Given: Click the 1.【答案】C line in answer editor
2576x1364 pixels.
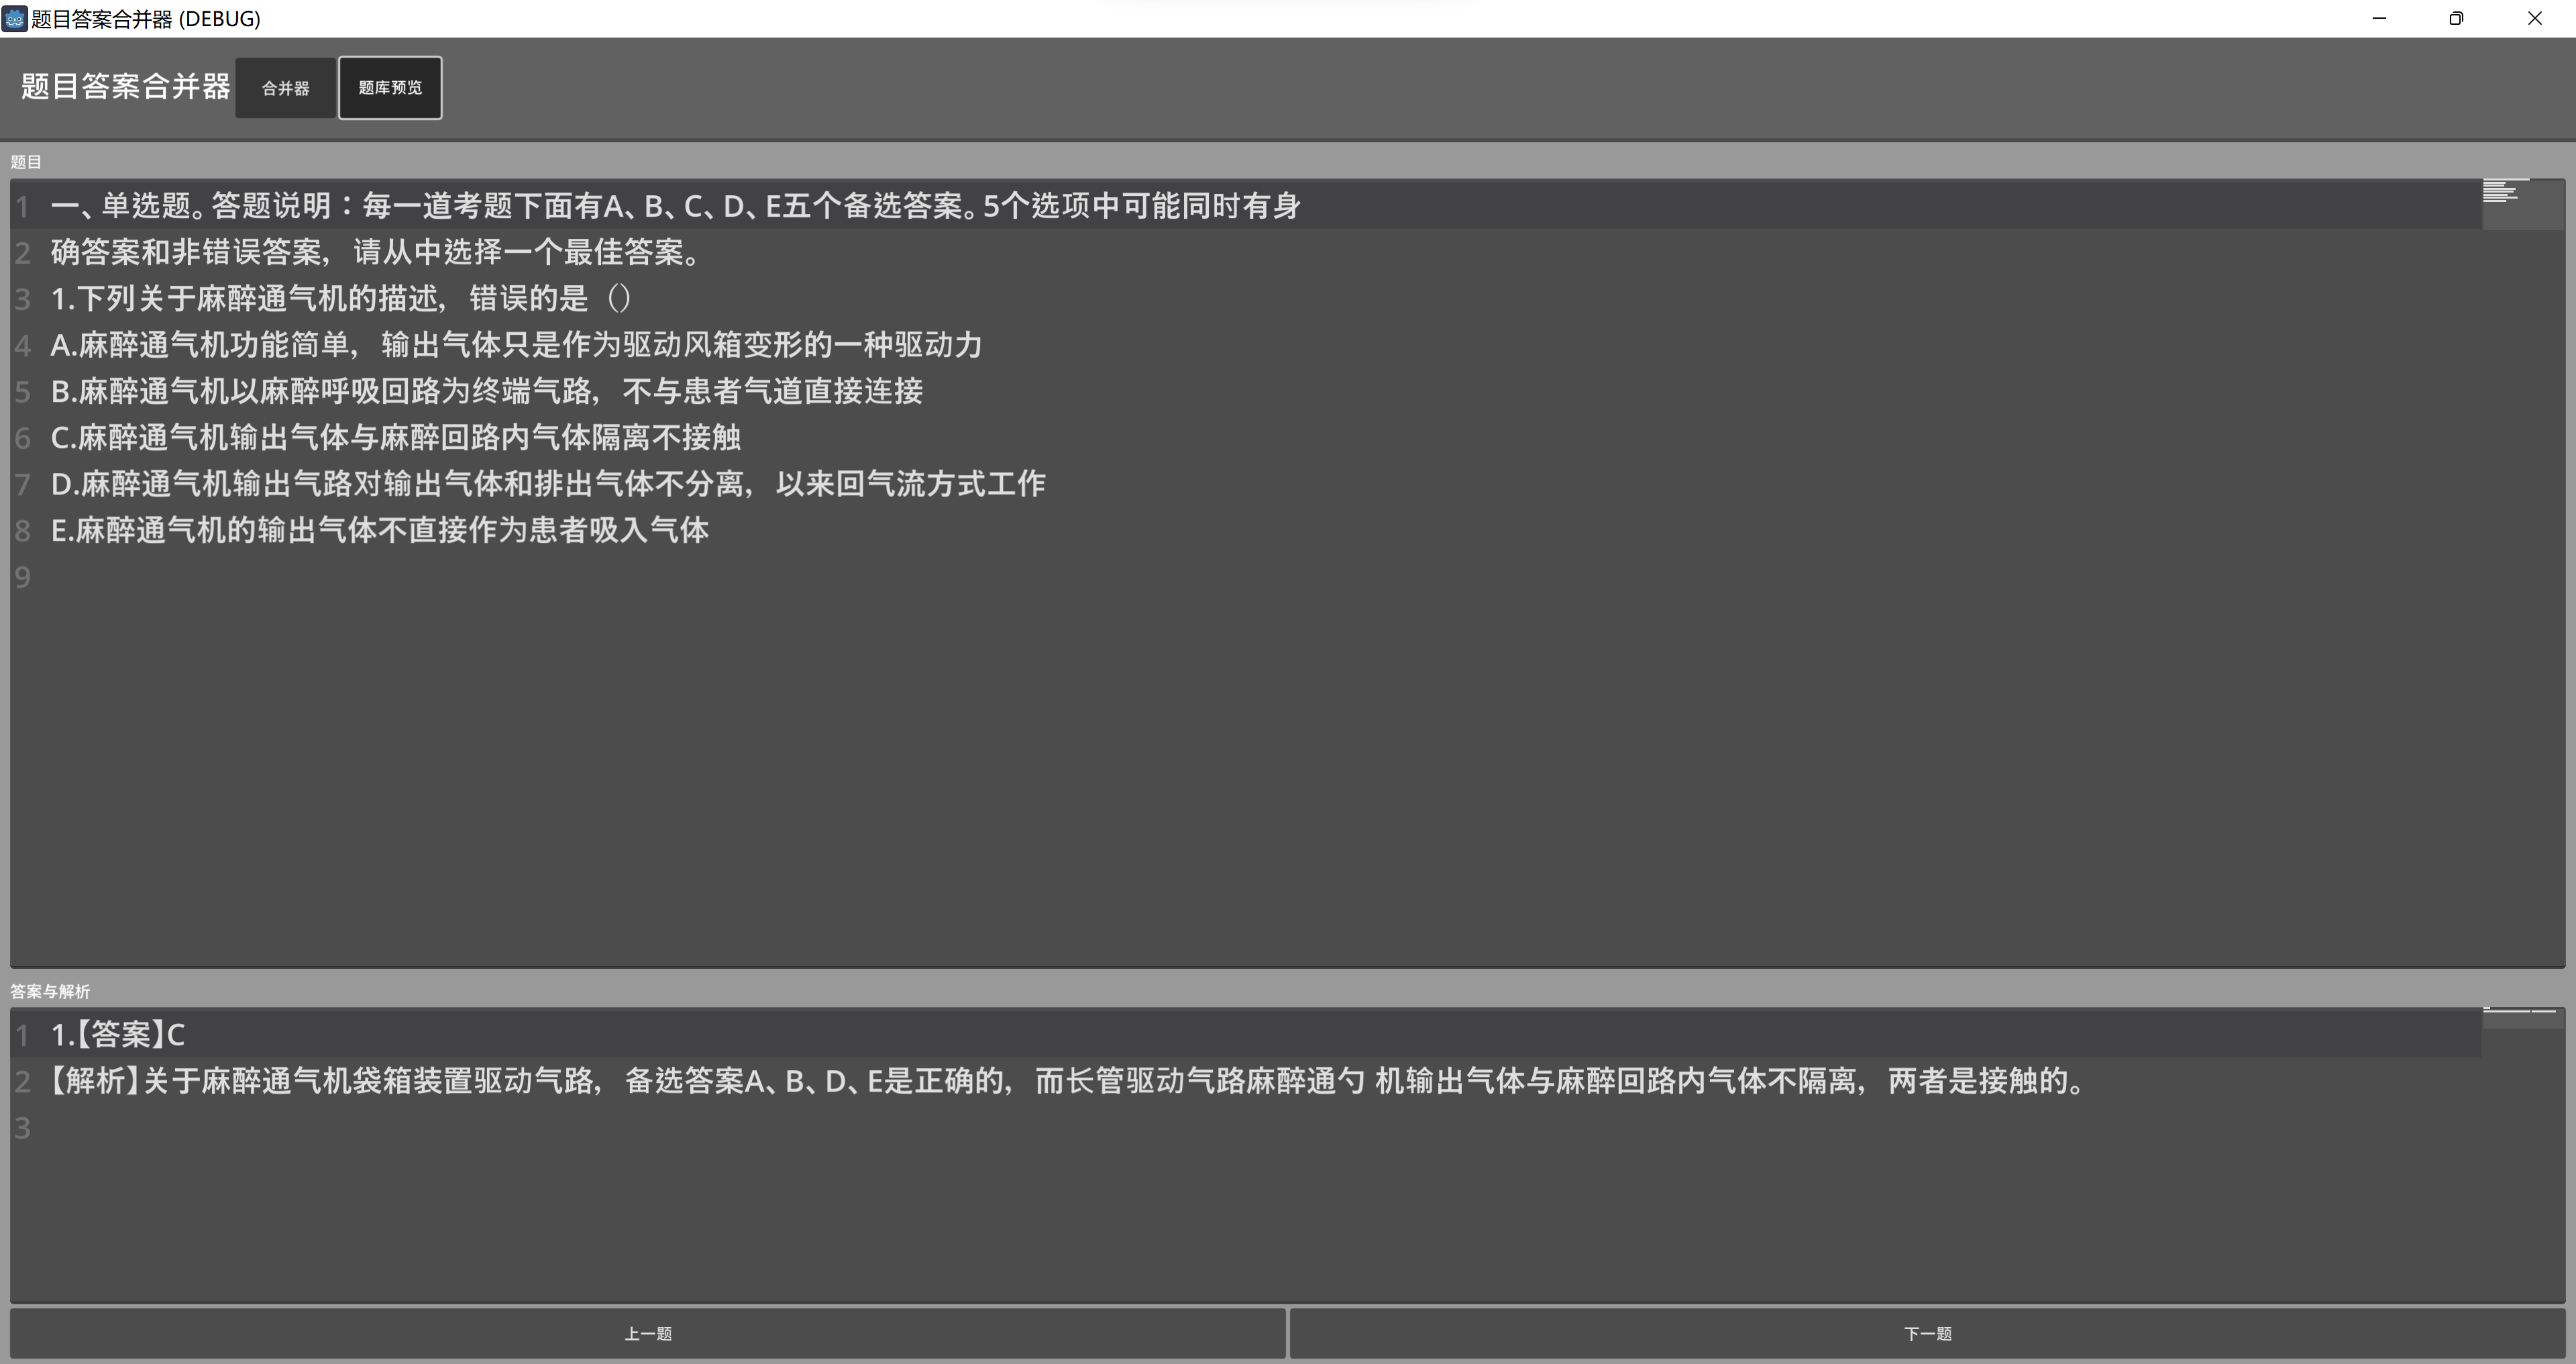Looking at the screenshot, I should pos(118,1035).
